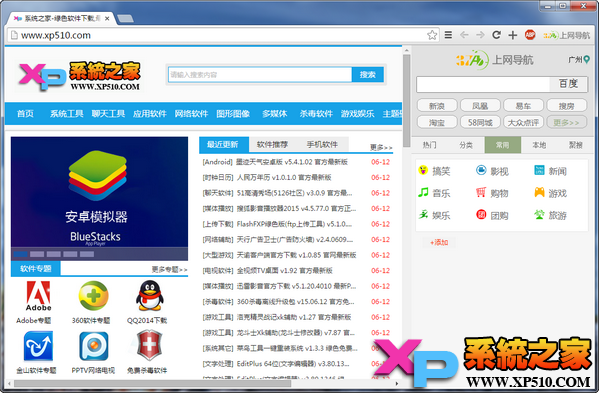
Task: Open the 系统工具 navigation menu item
Action: pyautogui.click(x=66, y=113)
